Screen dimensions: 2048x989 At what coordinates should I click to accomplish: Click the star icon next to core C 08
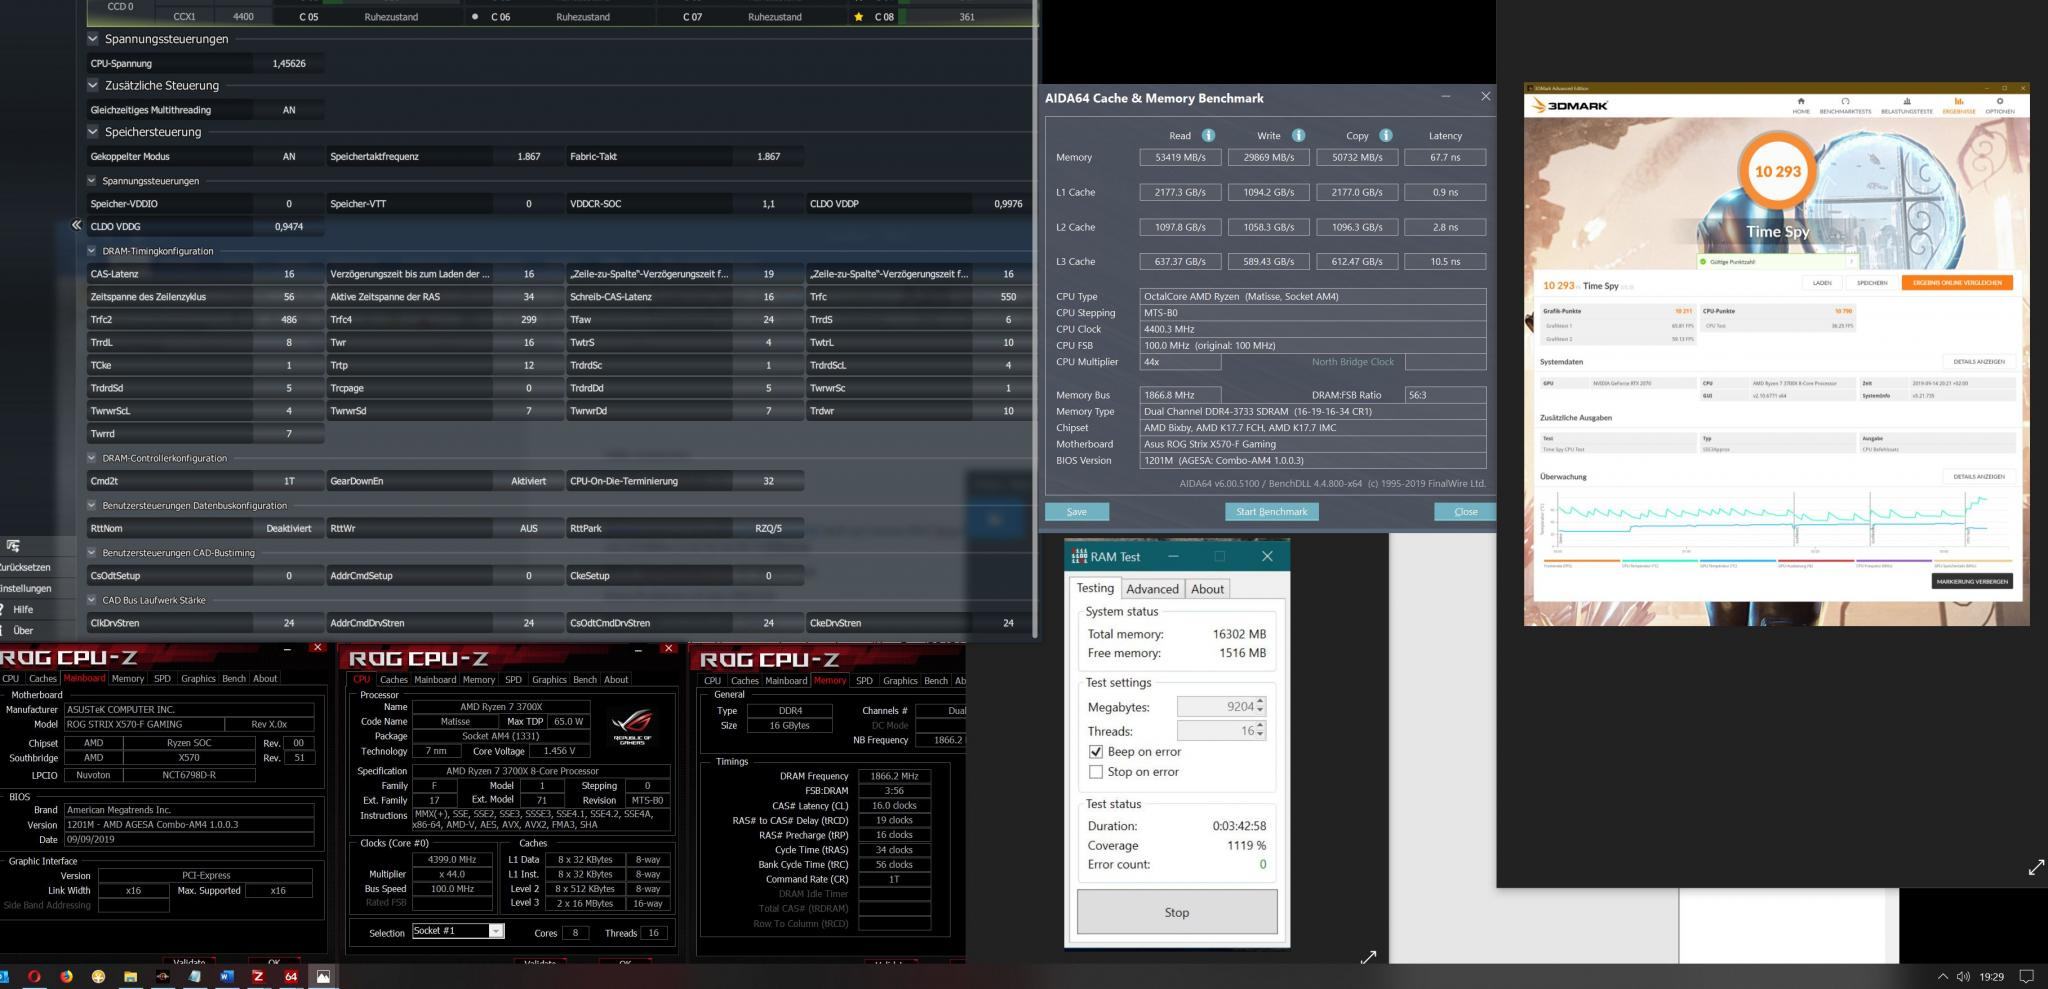859,17
